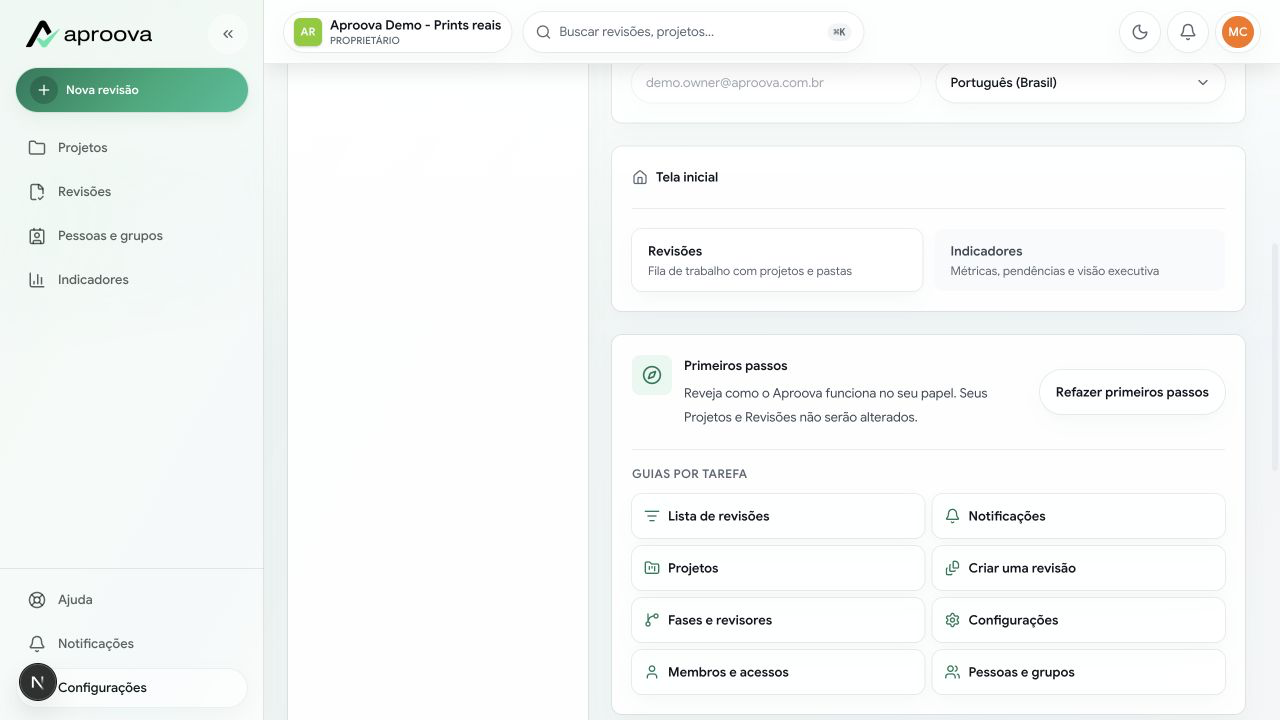Click the gear icon in Configurações guide
Screen dimensions: 1280x720
(x=952, y=620)
